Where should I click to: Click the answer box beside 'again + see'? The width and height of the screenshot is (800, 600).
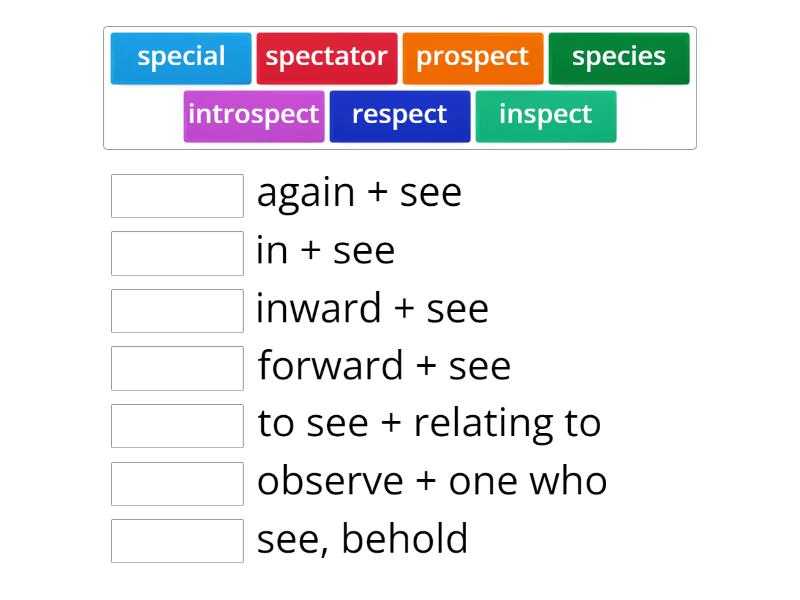(x=177, y=195)
